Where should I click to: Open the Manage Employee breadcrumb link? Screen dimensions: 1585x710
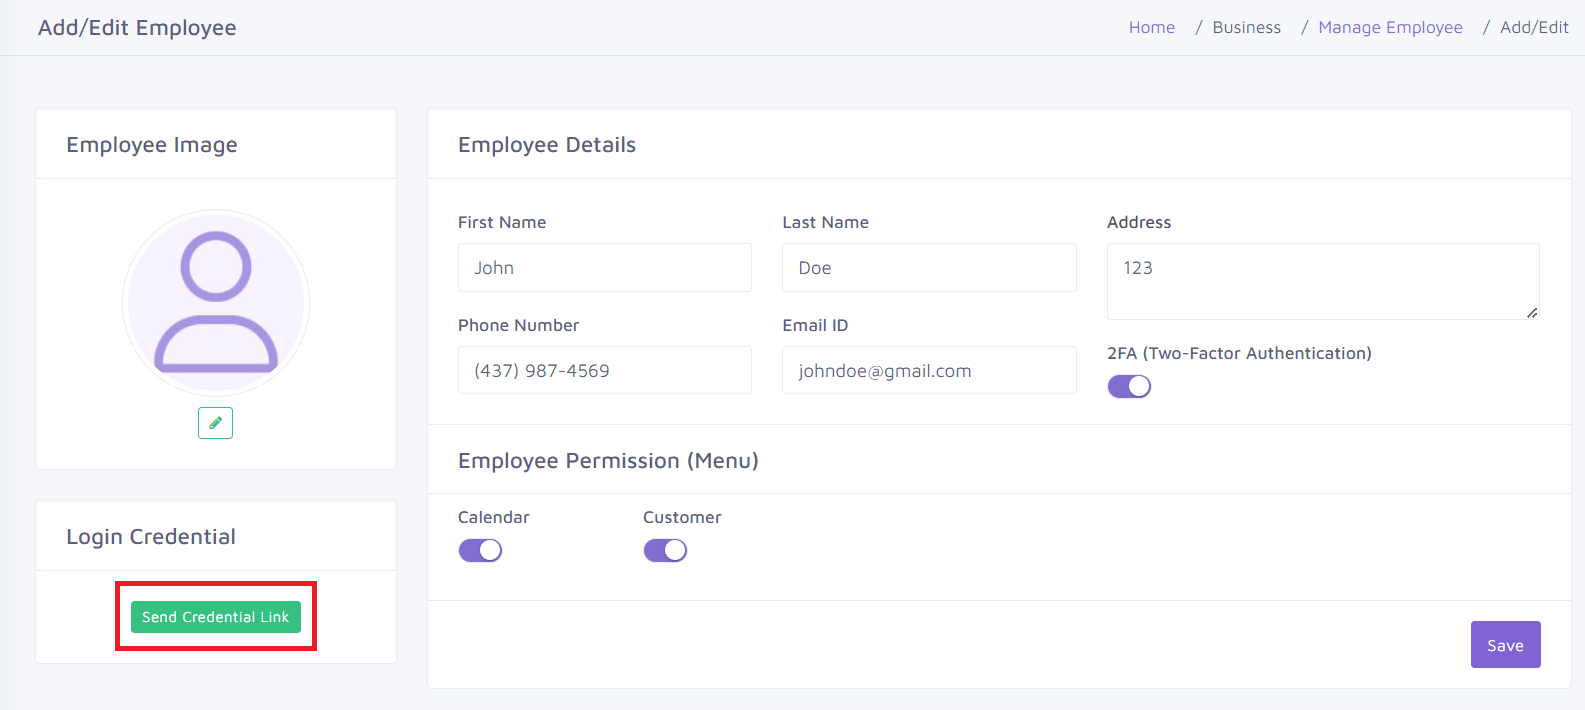(x=1390, y=28)
